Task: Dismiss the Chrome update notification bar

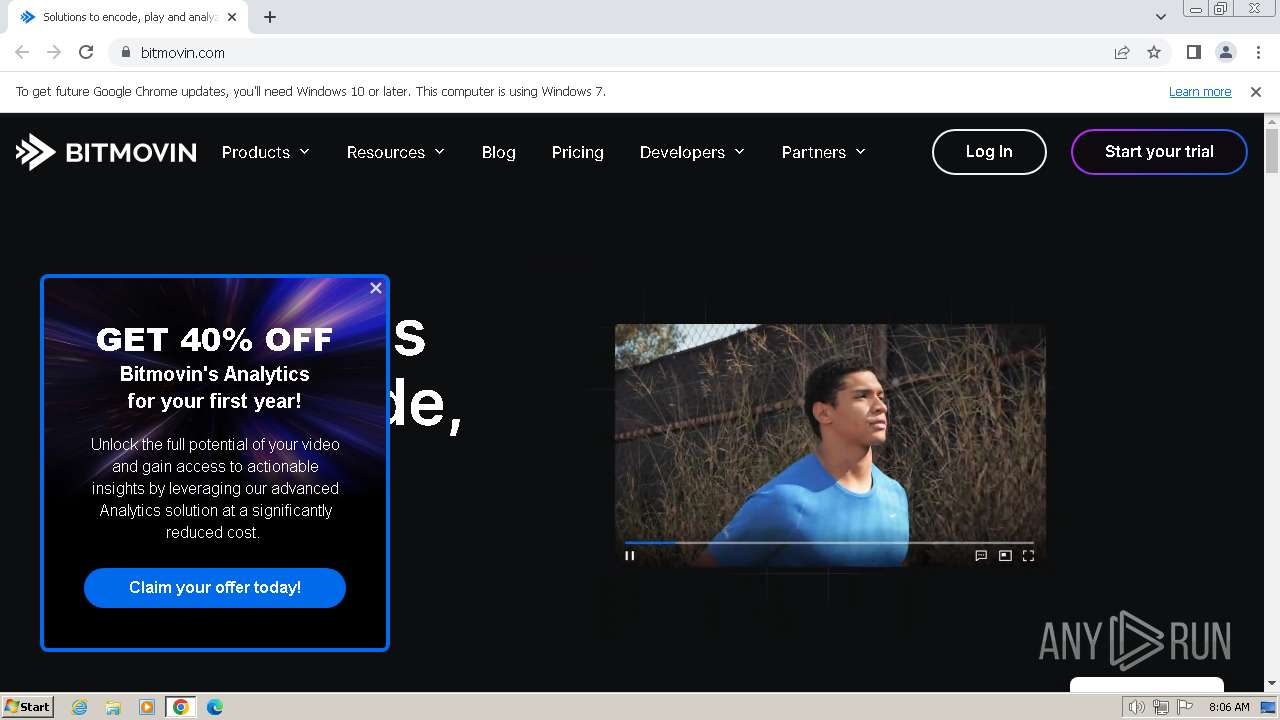Action: pyautogui.click(x=1256, y=91)
